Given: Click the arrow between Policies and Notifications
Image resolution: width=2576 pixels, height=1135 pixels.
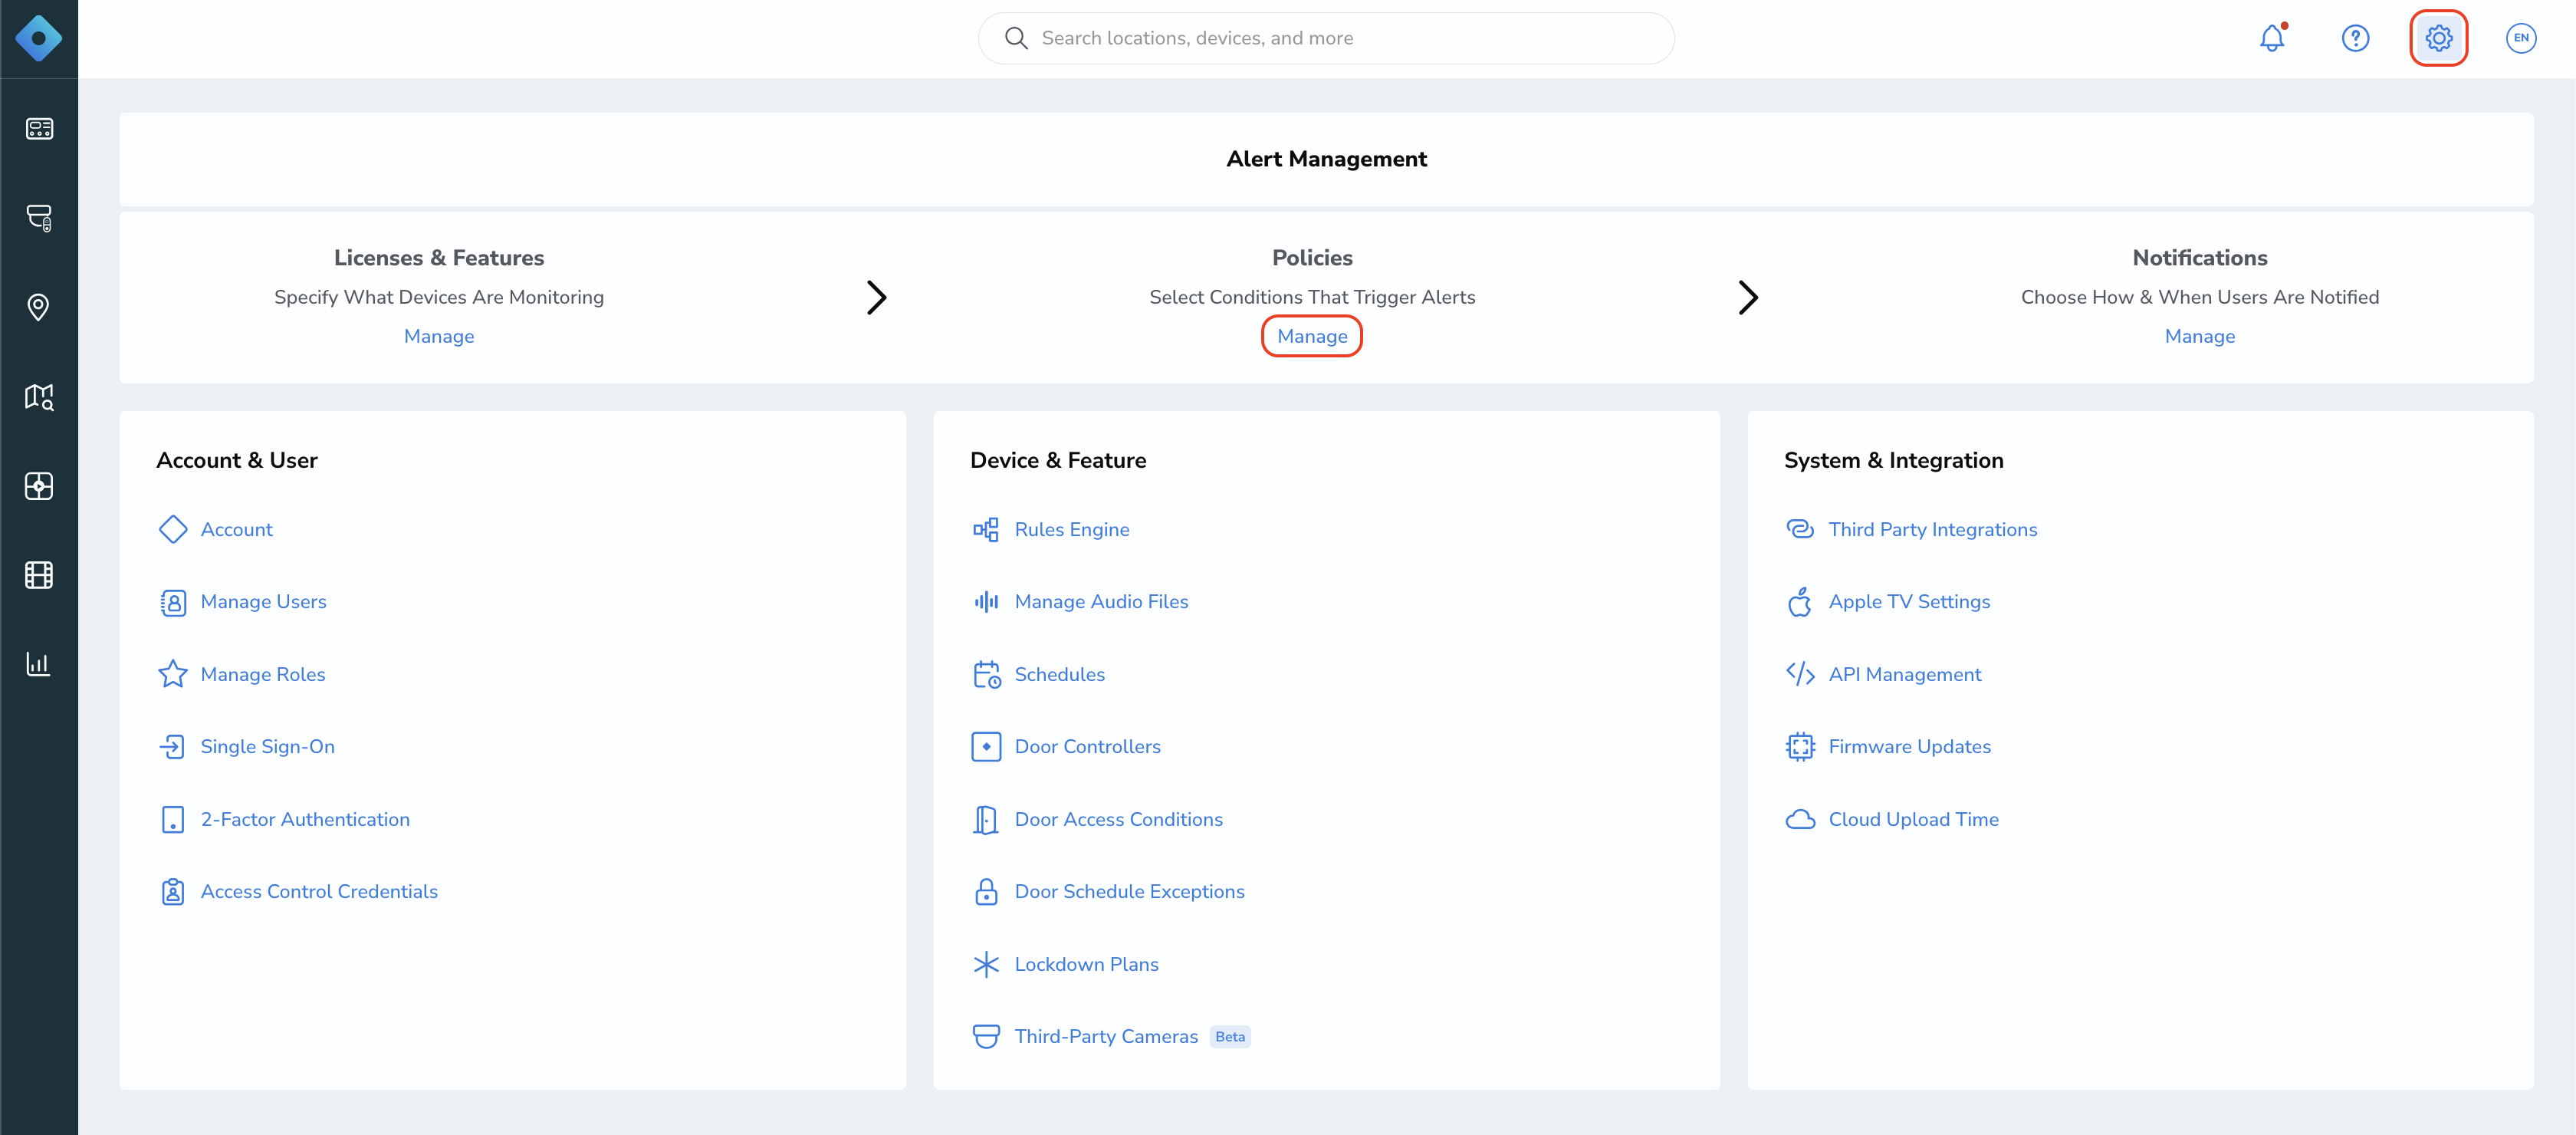Looking at the screenshot, I should pos(1748,297).
